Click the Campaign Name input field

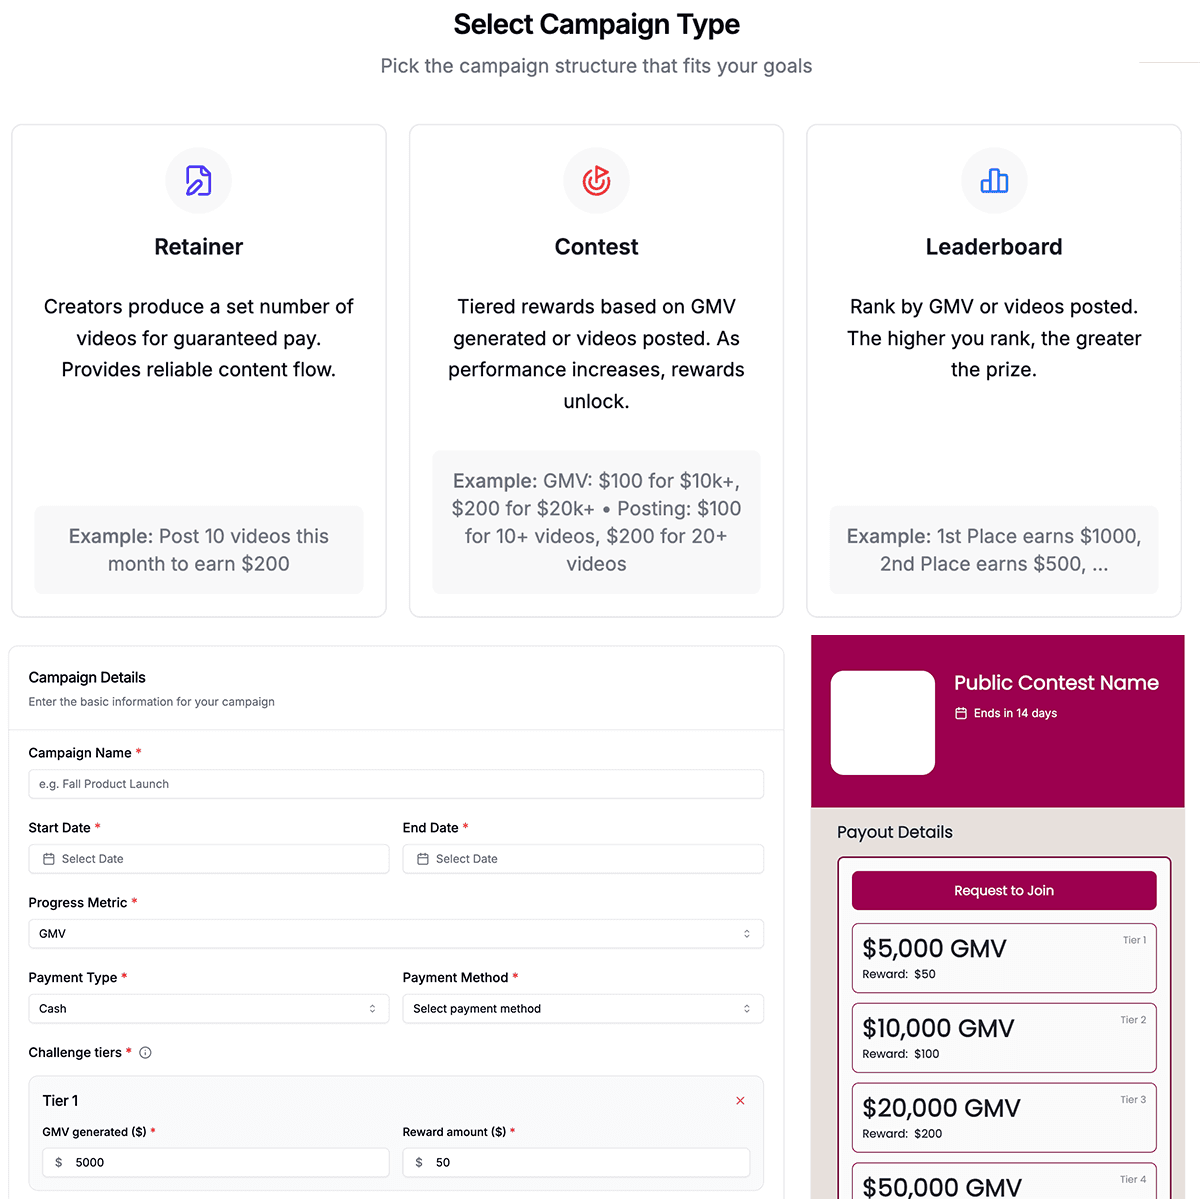[x=396, y=784]
